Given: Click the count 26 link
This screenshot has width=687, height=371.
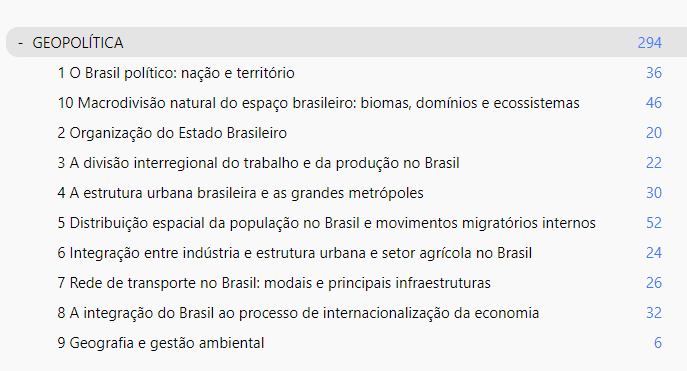Looking at the screenshot, I should click(x=654, y=283).
